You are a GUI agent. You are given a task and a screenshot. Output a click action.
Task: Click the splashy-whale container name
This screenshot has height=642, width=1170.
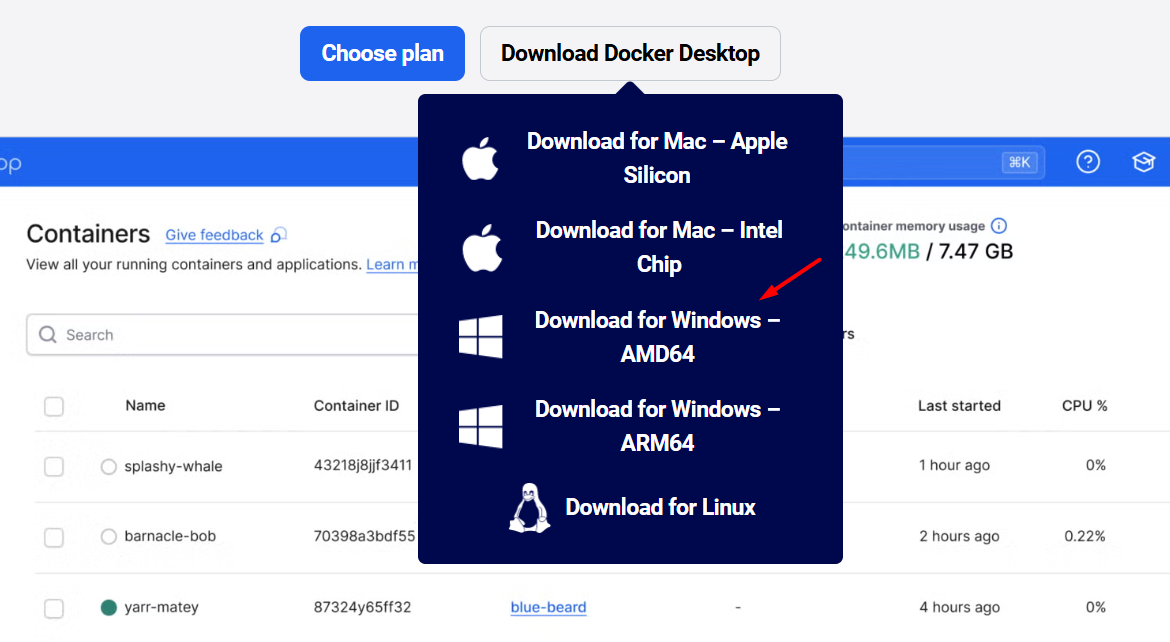(x=173, y=467)
